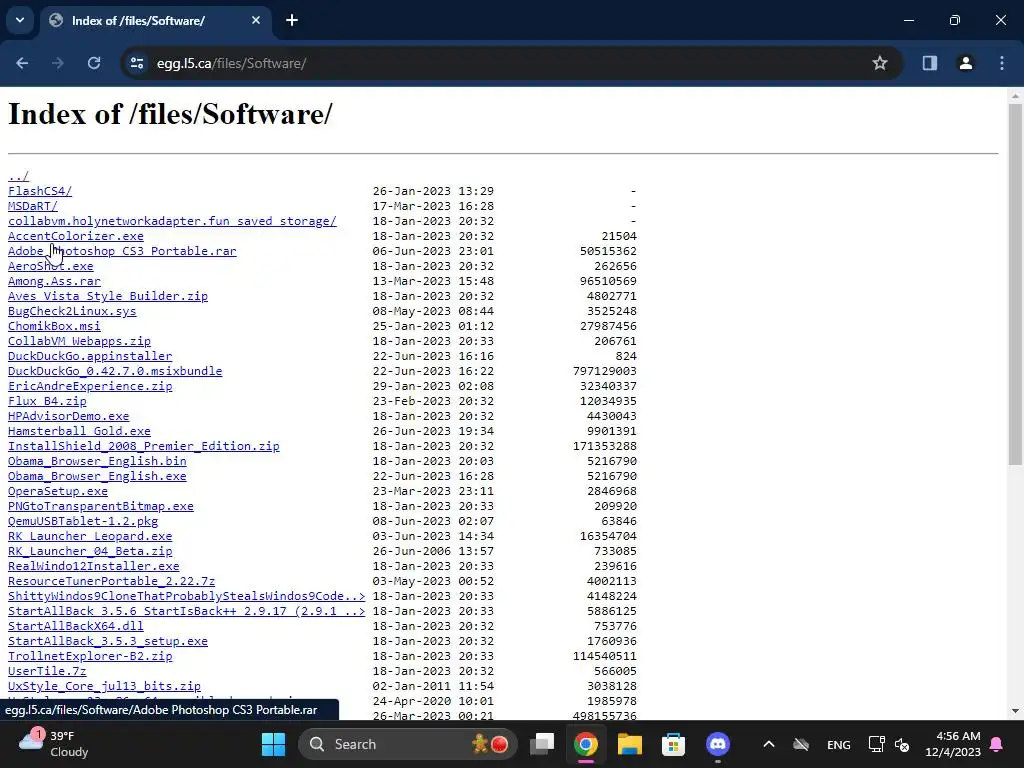
Task: Go back to the previous page
Action: [22, 63]
